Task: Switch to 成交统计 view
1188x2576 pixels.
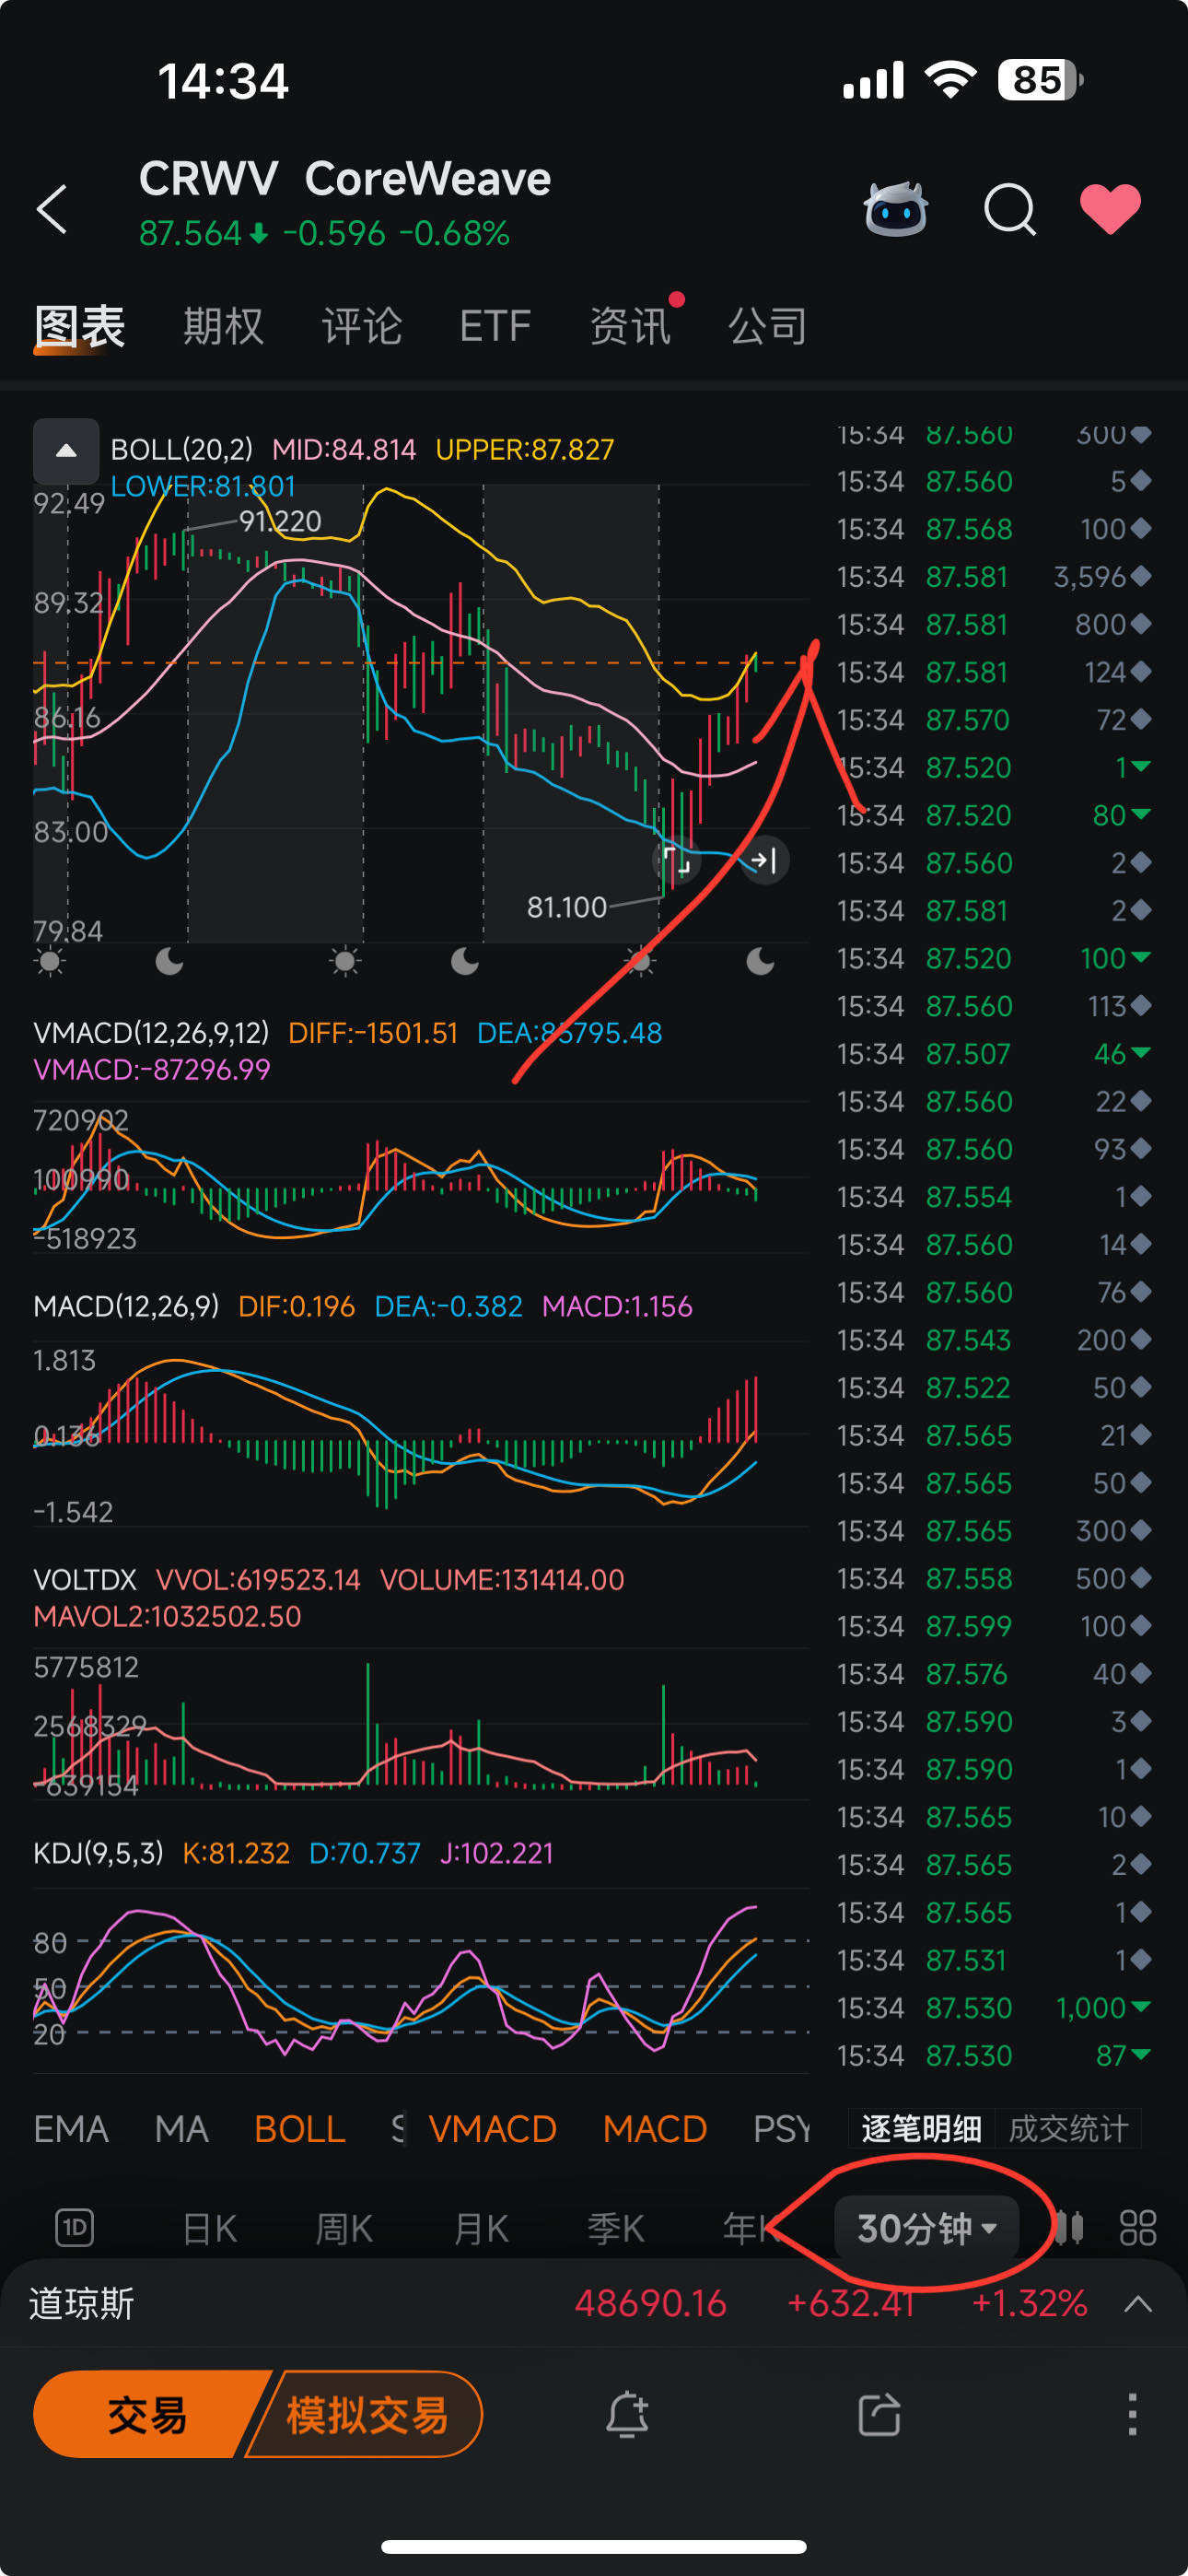Action: tap(1067, 2129)
